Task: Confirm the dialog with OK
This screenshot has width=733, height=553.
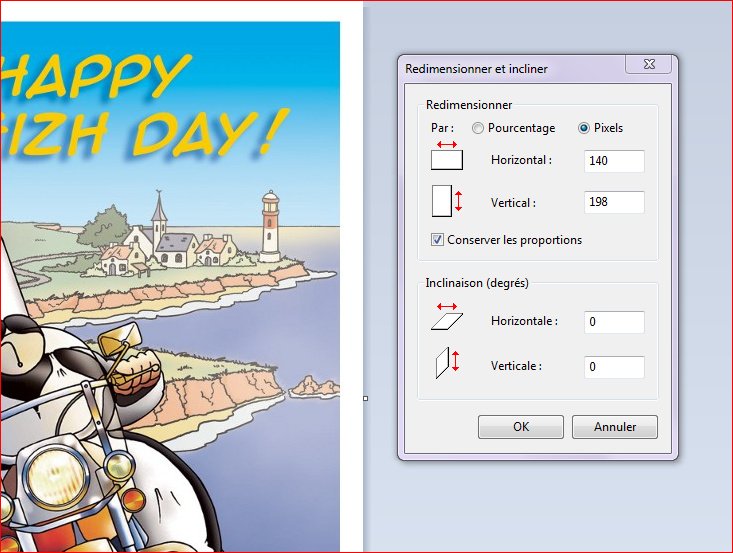Action: 521,427
